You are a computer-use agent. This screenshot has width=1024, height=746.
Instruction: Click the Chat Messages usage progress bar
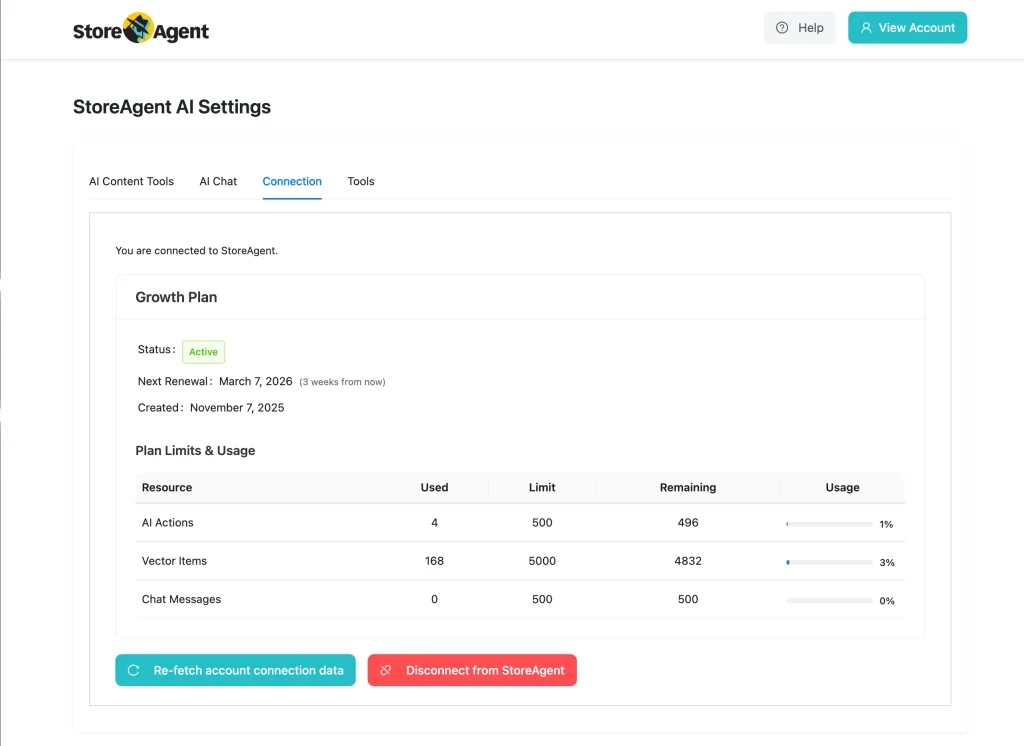point(830,599)
